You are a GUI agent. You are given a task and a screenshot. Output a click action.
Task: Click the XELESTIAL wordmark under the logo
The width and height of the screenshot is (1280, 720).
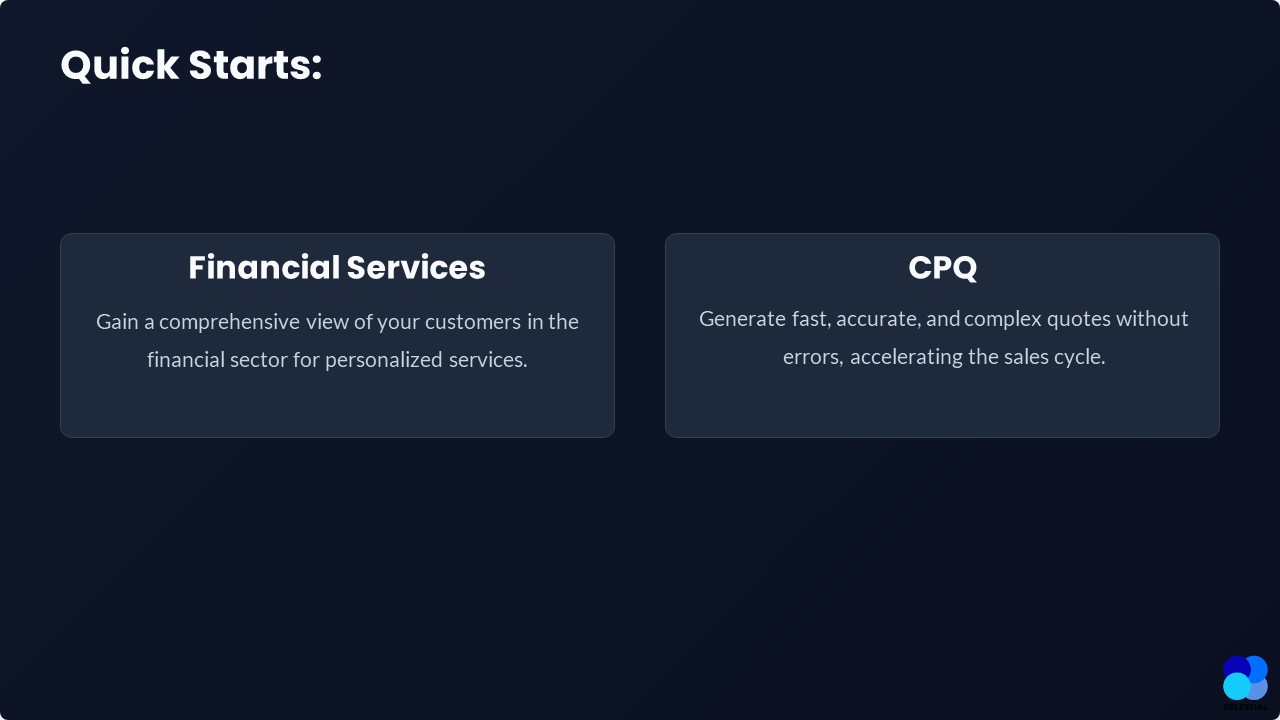(1245, 707)
